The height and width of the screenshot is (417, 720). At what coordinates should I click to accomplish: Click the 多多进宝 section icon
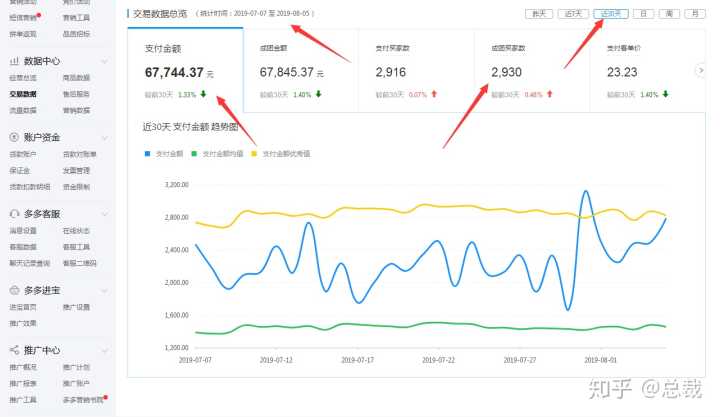click(x=13, y=289)
